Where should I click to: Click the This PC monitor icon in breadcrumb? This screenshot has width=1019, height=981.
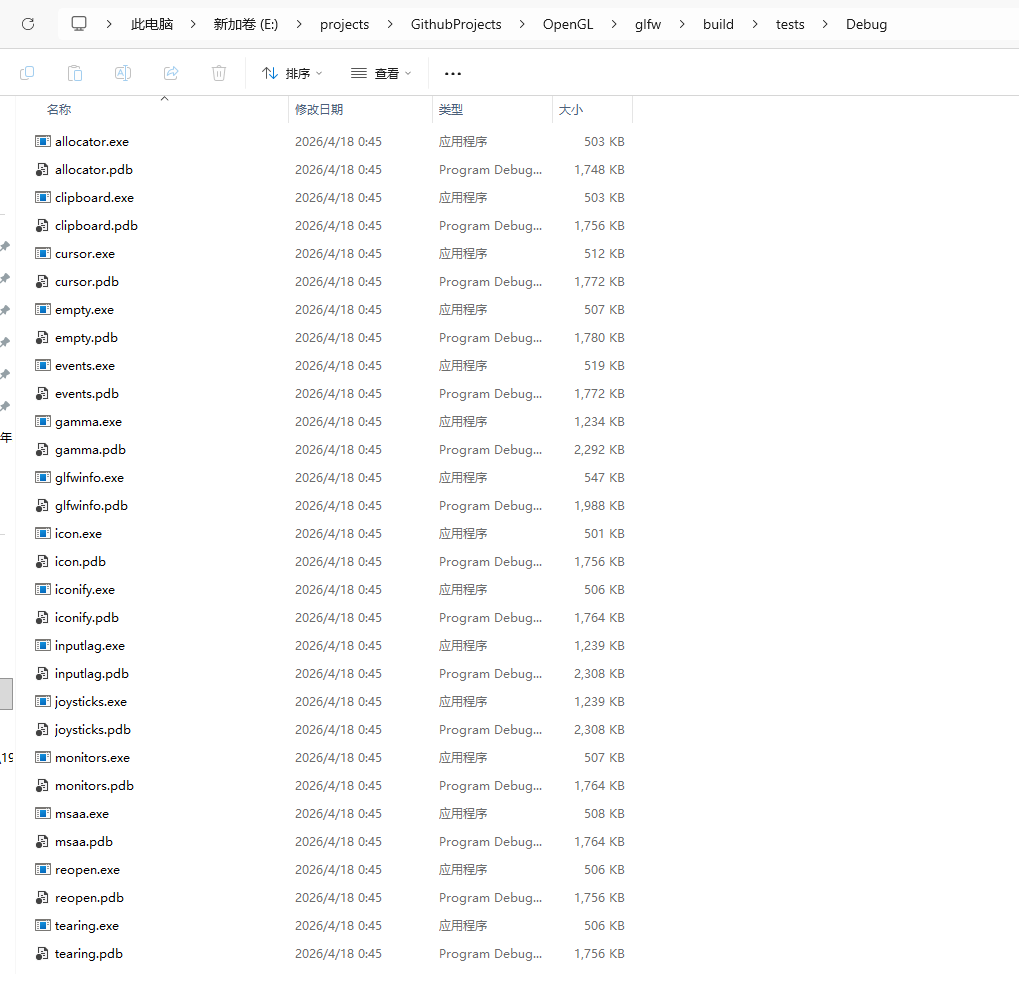pyautogui.click(x=79, y=24)
